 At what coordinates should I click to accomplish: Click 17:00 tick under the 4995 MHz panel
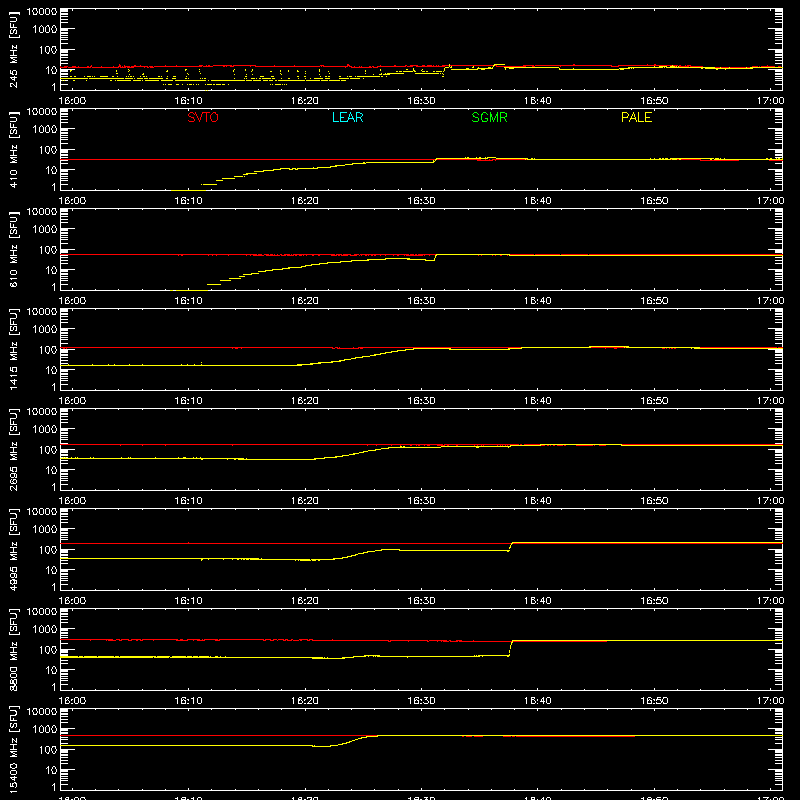(x=770, y=601)
